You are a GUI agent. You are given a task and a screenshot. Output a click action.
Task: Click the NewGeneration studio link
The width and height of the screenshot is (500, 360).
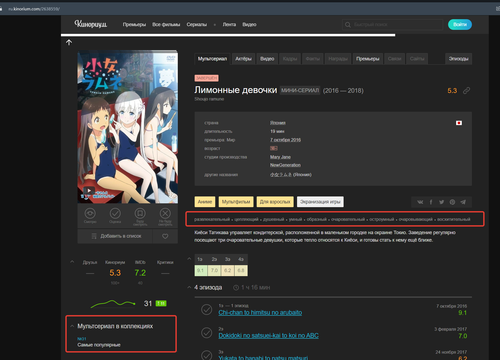coord(285,165)
